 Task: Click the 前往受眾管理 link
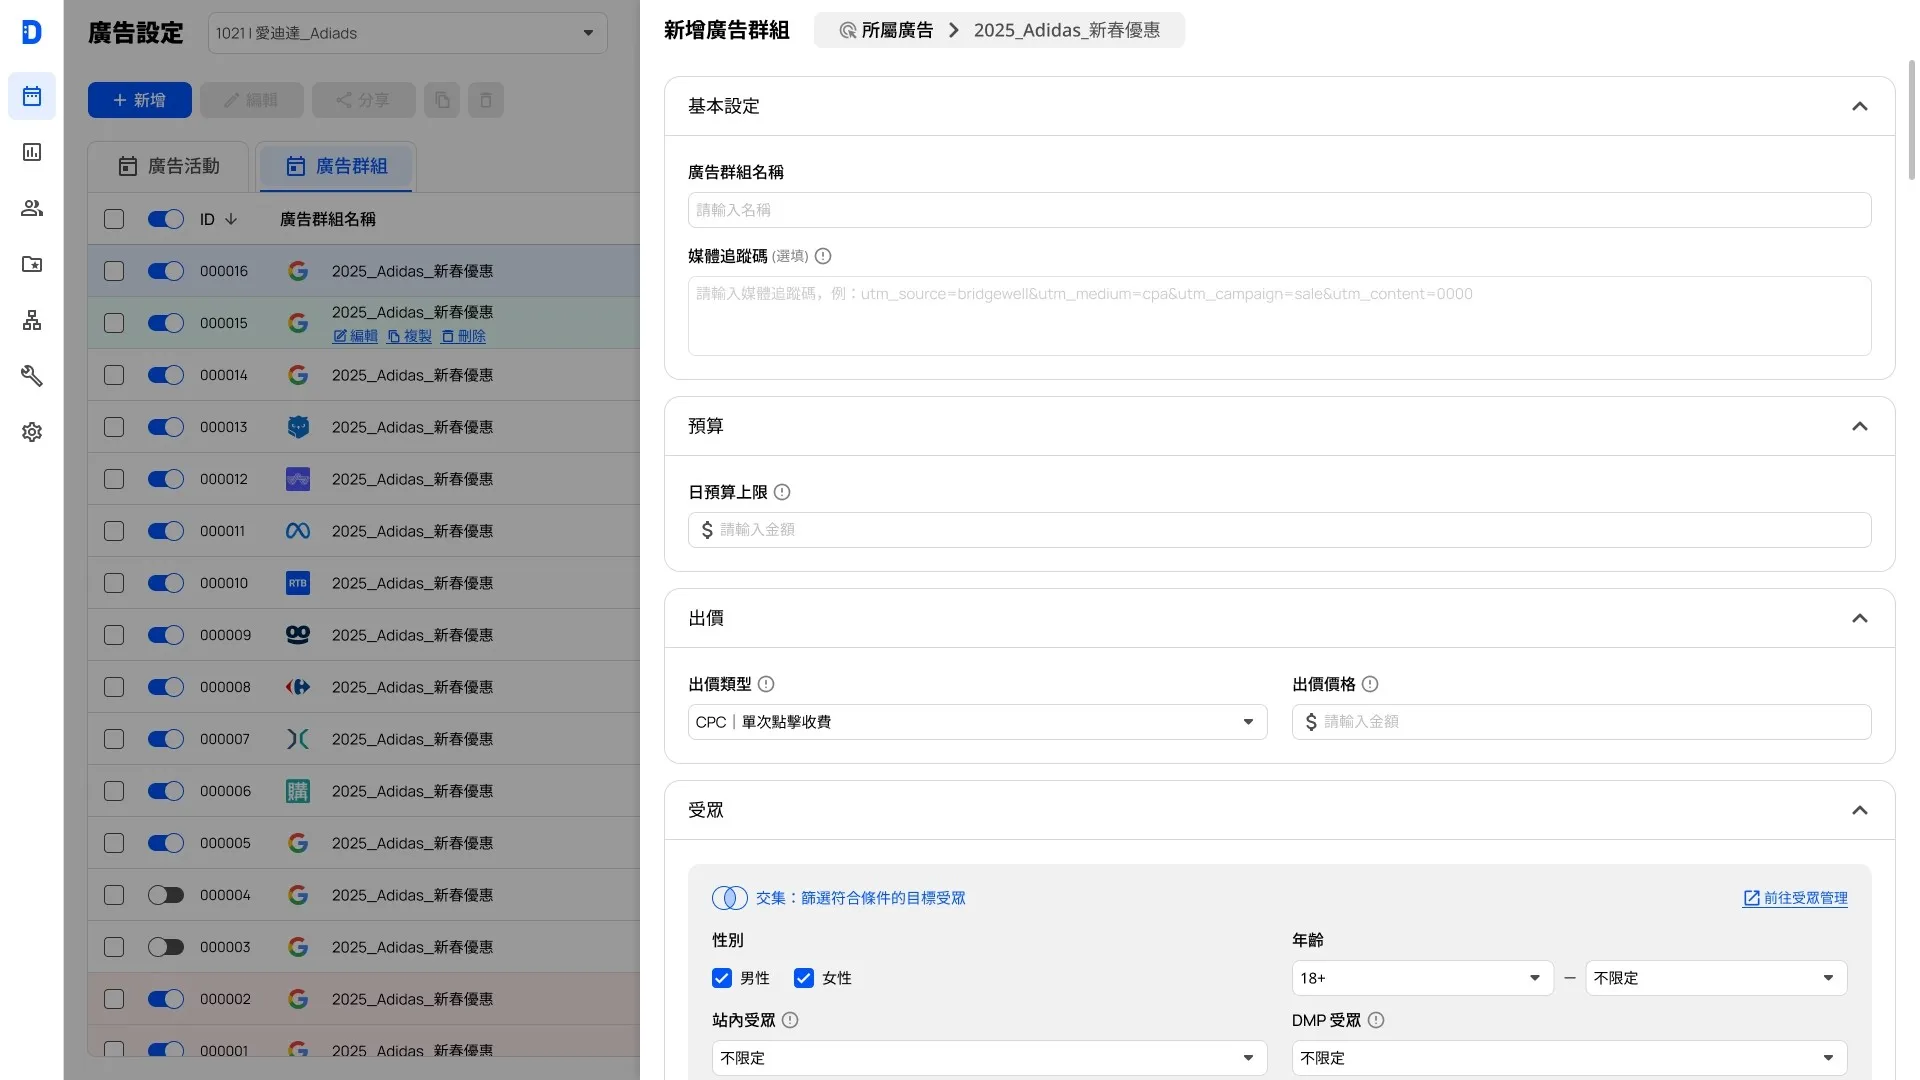(1795, 898)
